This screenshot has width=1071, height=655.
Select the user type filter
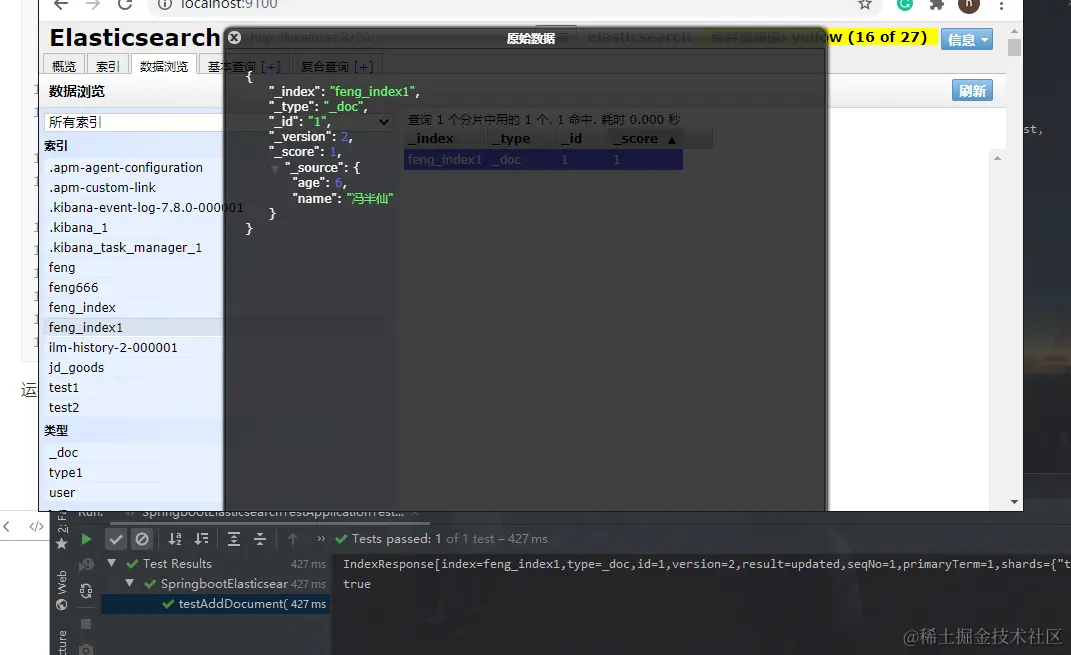[x=62, y=492]
